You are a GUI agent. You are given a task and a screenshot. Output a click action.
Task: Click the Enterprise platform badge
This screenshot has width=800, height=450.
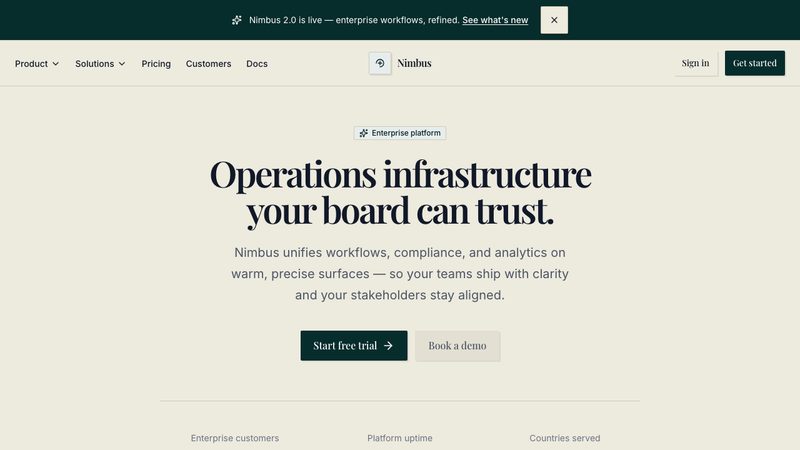(x=400, y=133)
